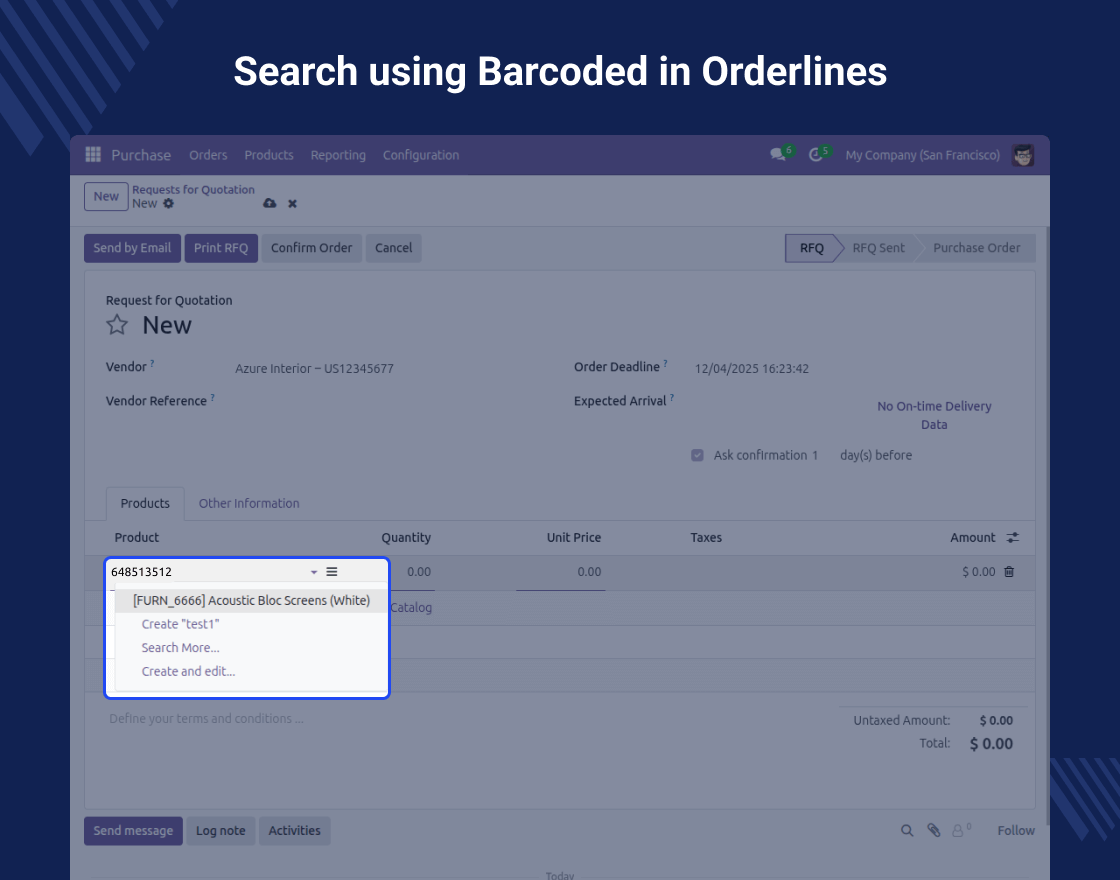Image resolution: width=1120 pixels, height=880 pixels.
Task: Switch to the Other Information tab
Action: click(249, 504)
